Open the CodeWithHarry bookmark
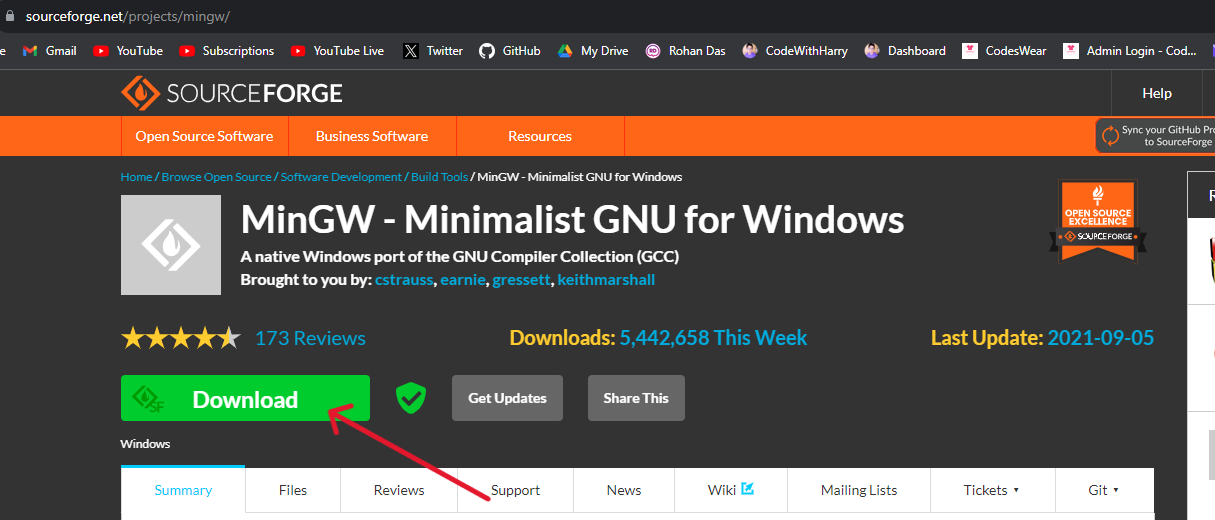 [x=795, y=51]
